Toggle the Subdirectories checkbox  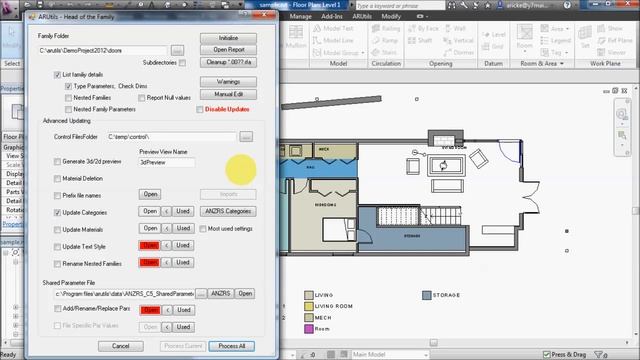point(182,63)
